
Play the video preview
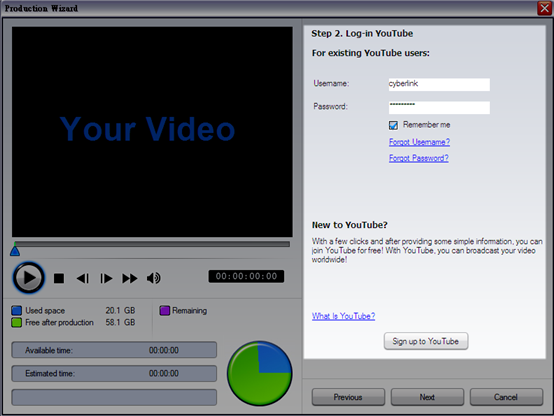click(x=29, y=278)
